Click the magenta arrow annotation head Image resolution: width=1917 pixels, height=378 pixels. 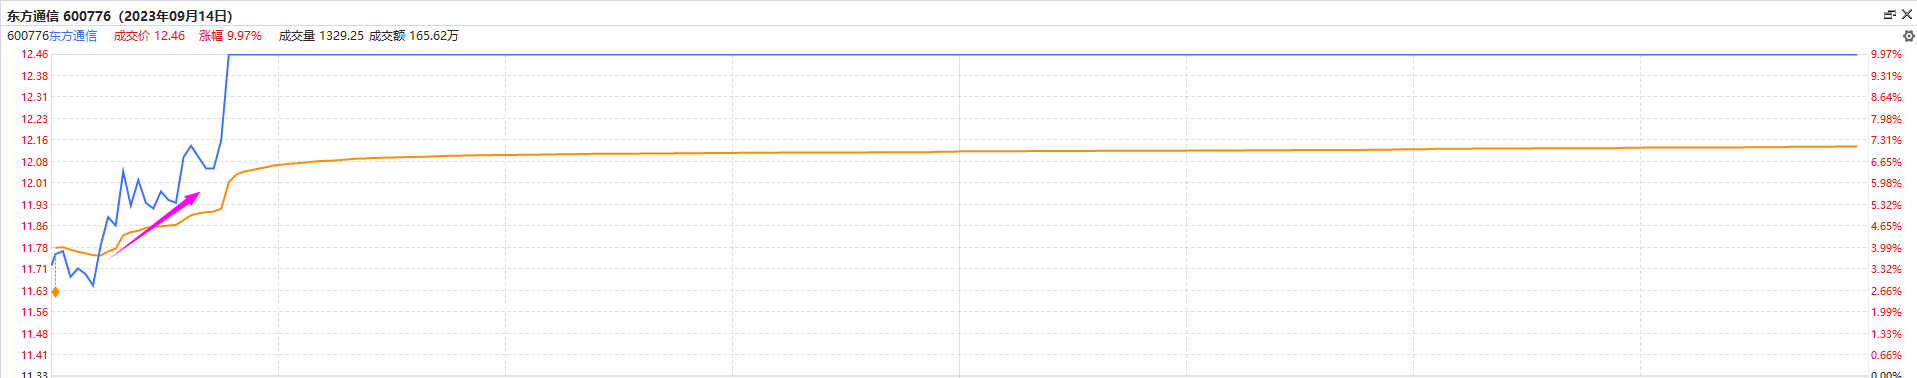(193, 197)
